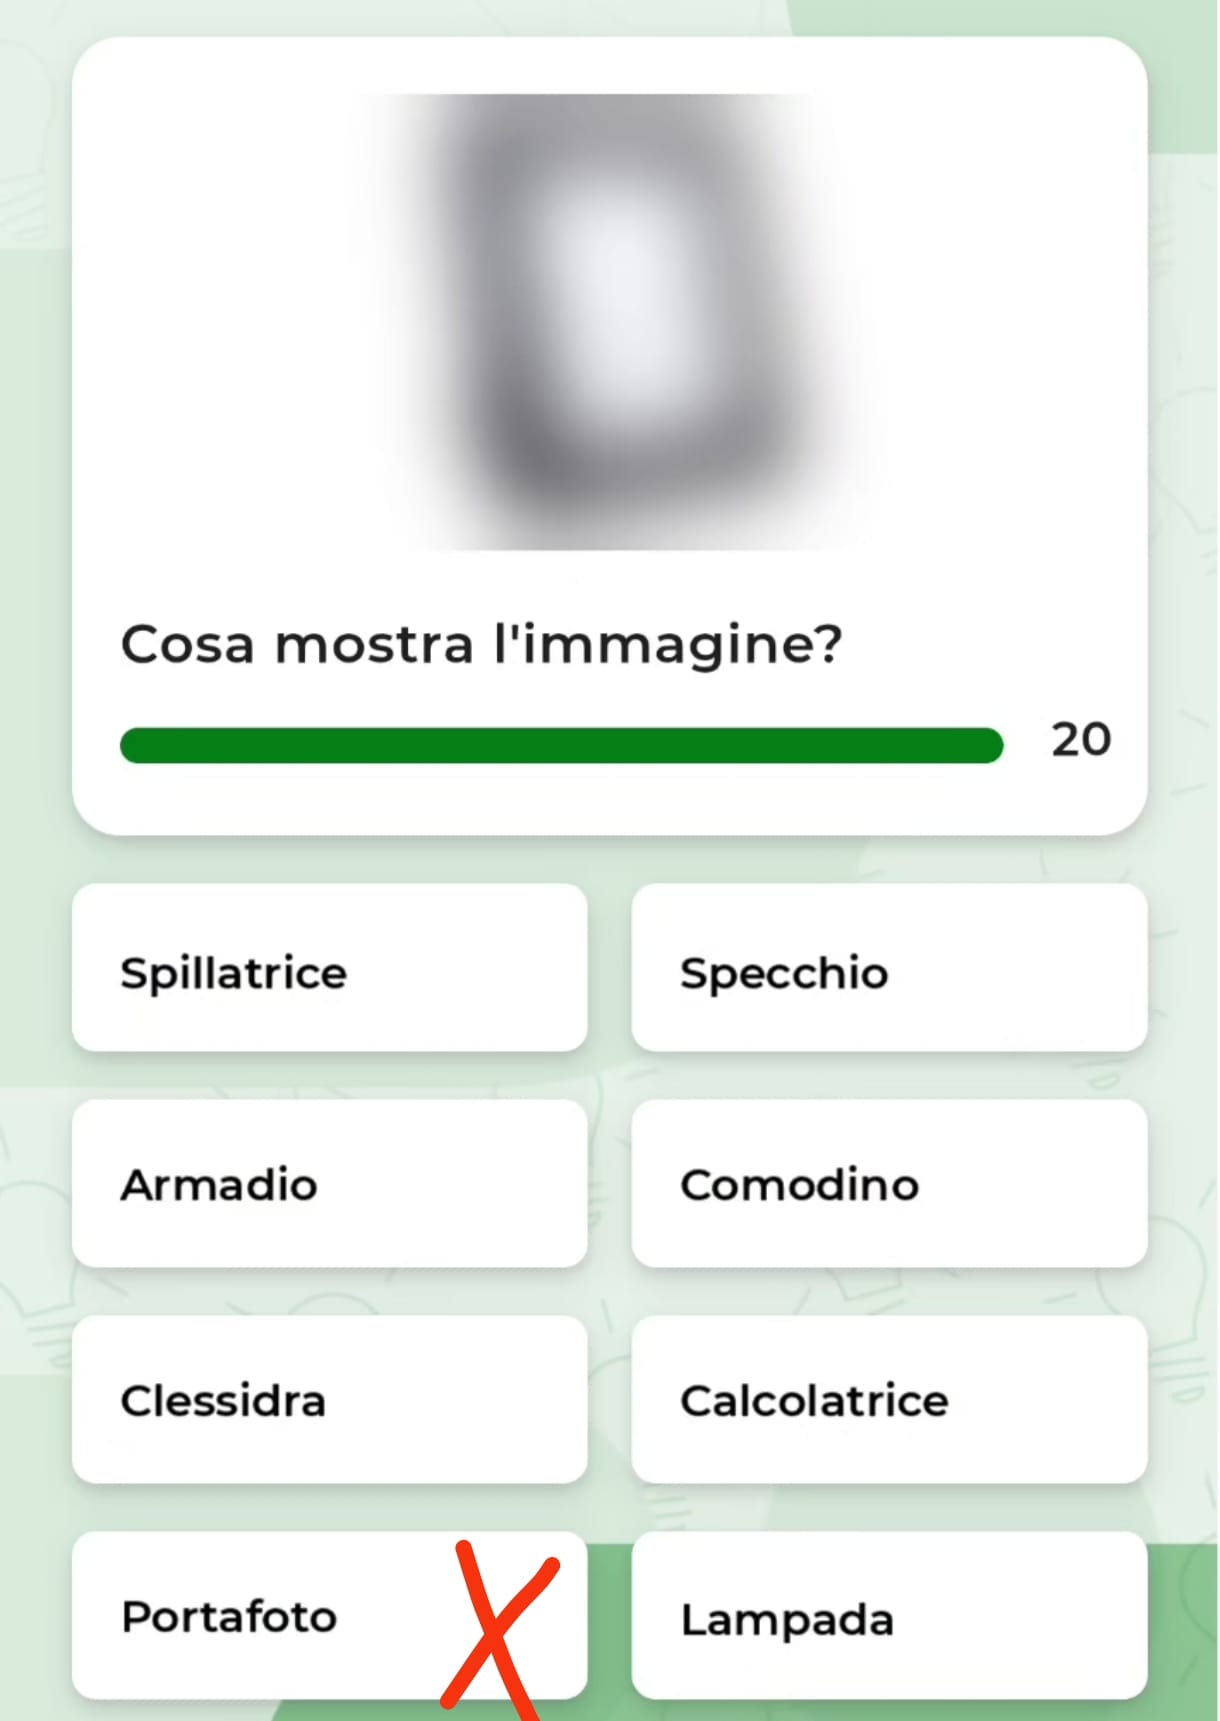The image size is (1220, 1721).
Task: Select the Calcolatrice option
Action: pyautogui.click(x=889, y=1399)
